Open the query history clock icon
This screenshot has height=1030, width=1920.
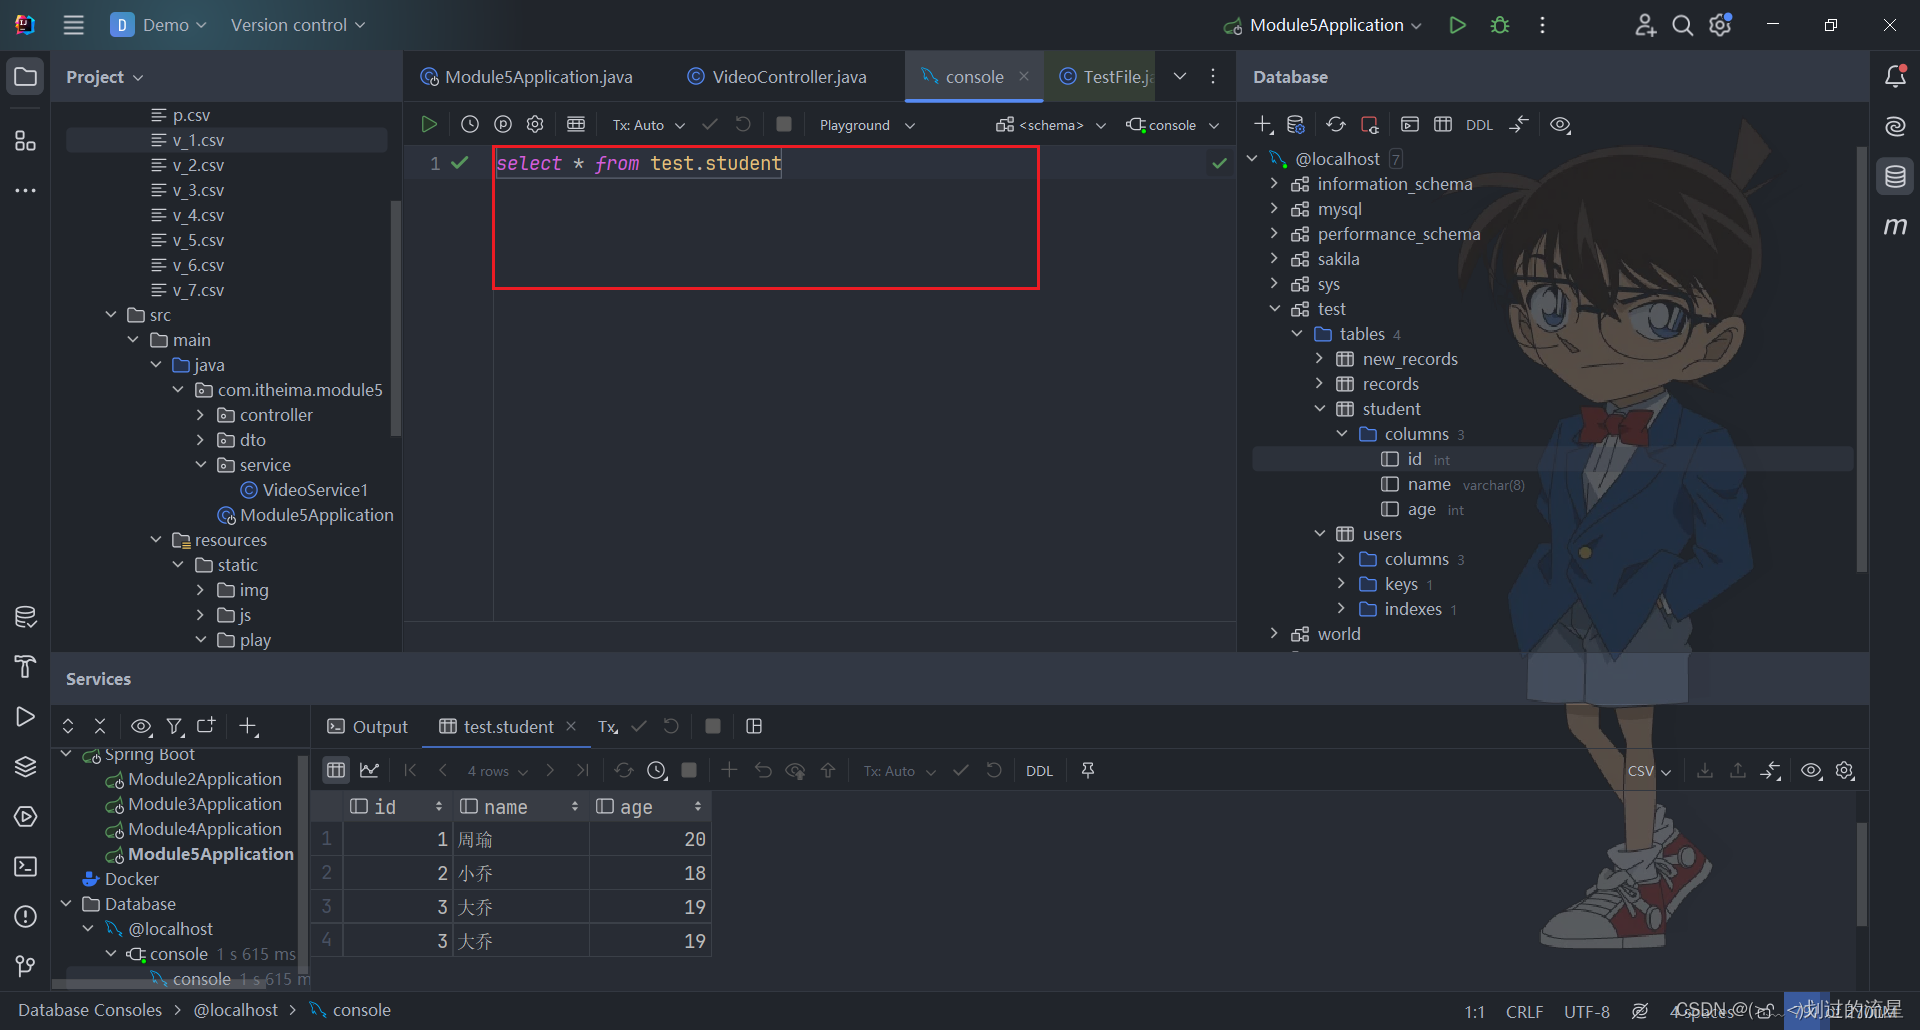tap(470, 124)
